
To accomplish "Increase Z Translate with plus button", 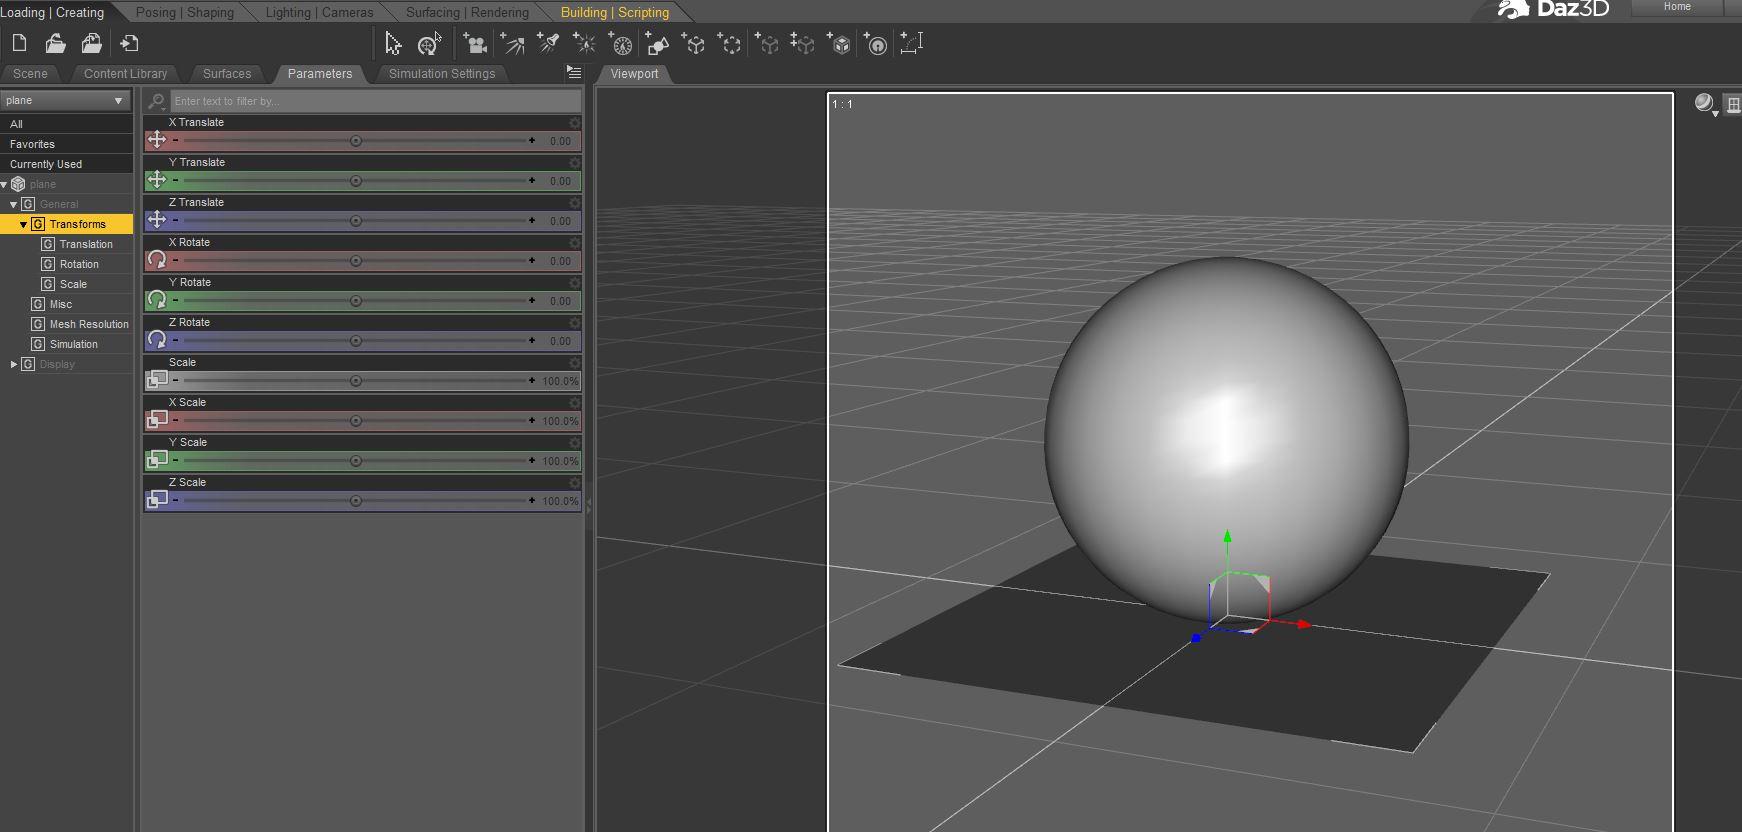I will 532,220.
